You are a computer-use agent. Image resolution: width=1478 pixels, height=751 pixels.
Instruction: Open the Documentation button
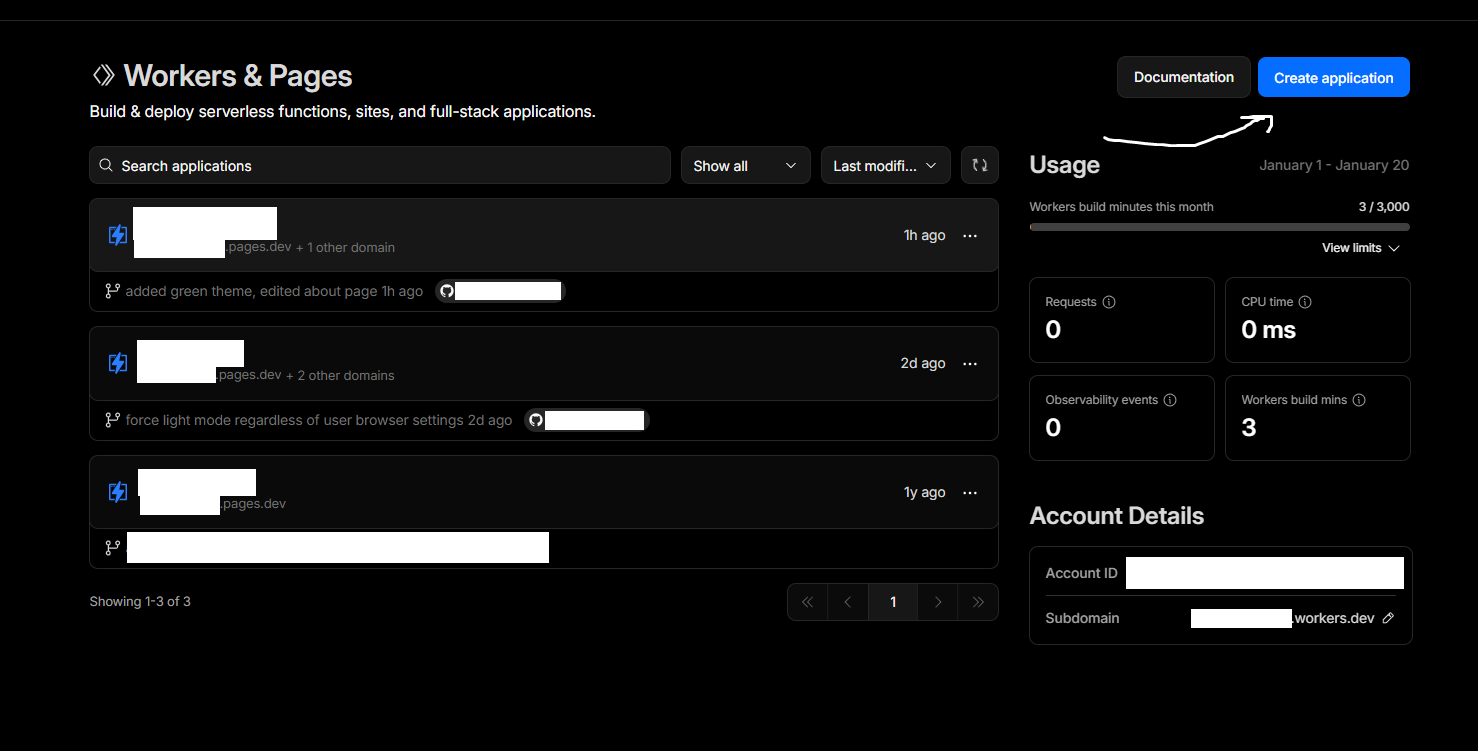click(1183, 77)
